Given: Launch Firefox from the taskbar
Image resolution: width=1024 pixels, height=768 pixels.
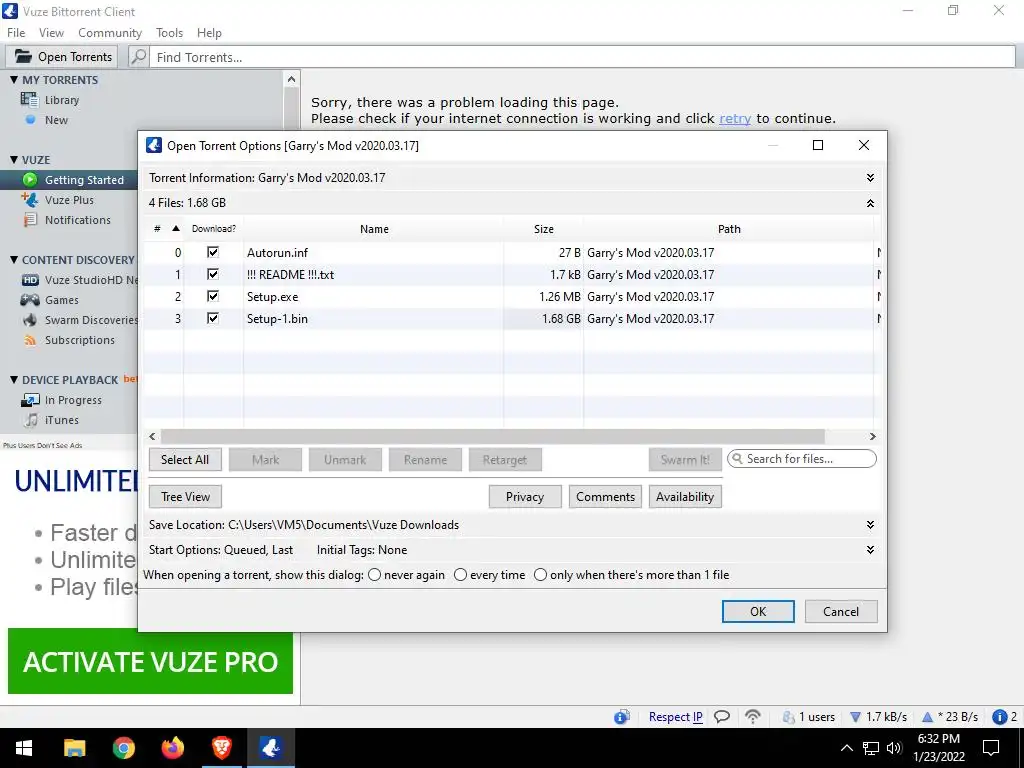Looking at the screenshot, I should coord(172,748).
